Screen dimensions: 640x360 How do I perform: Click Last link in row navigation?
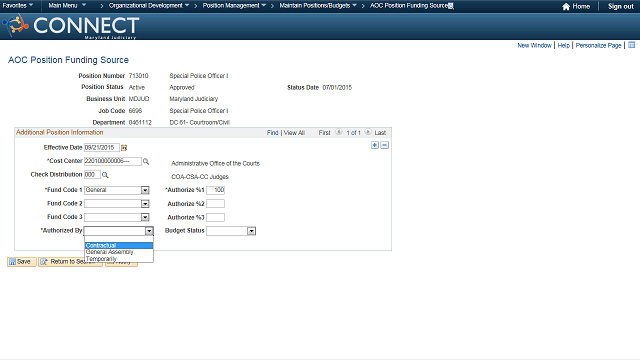pyautogui.click(x=380, y=133)
